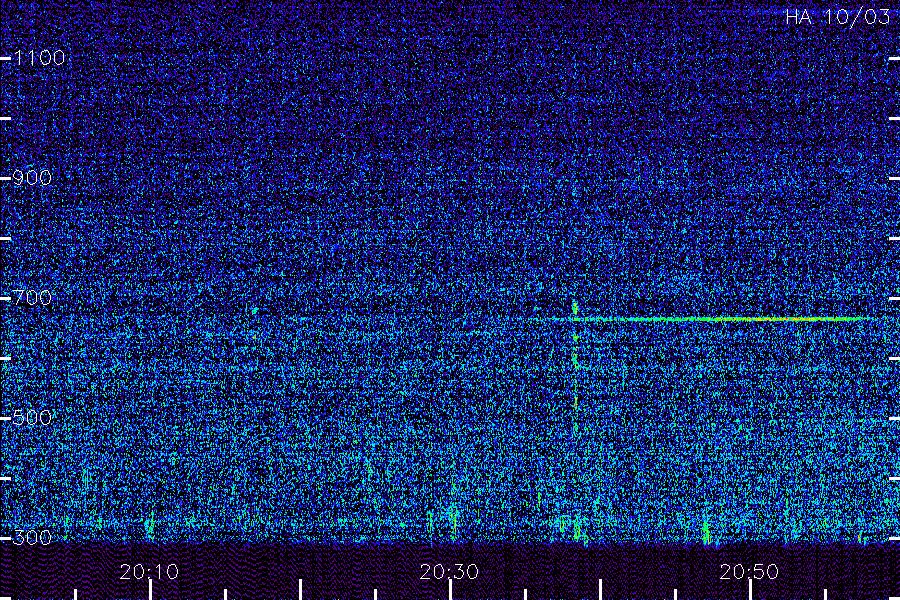Click the 20:10 time axis label
The height and width of the screenshot is (600, 900).
coord(149,572)
